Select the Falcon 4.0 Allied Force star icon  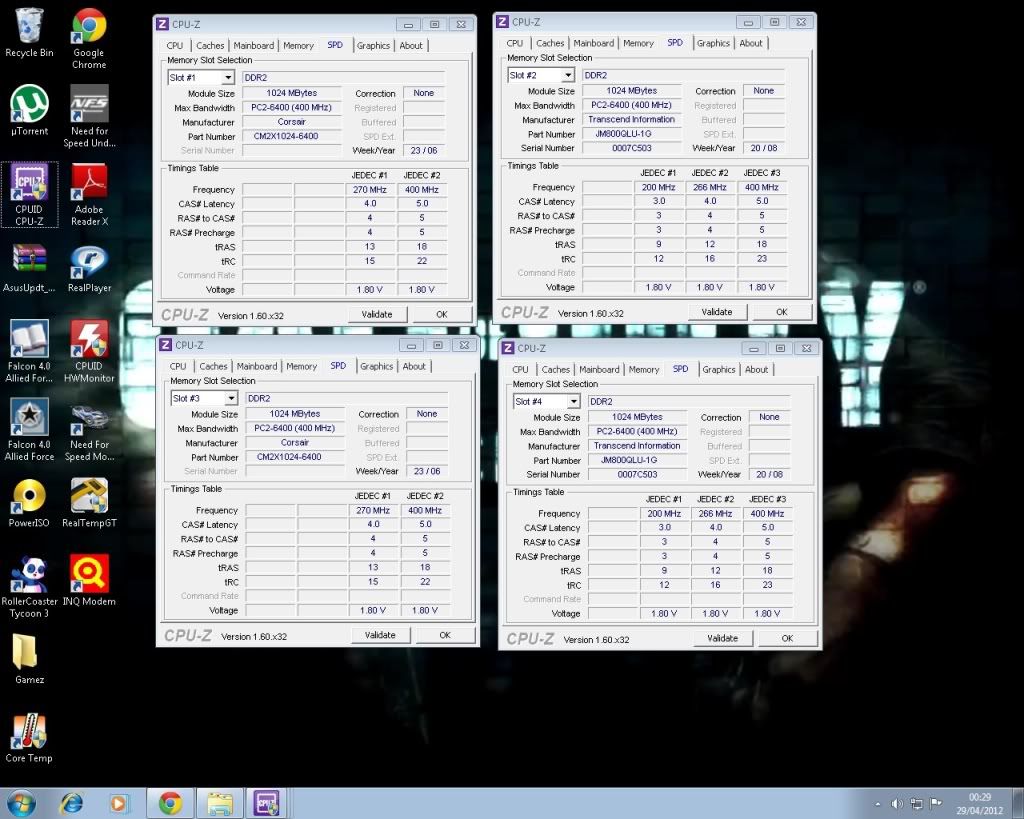29,429
